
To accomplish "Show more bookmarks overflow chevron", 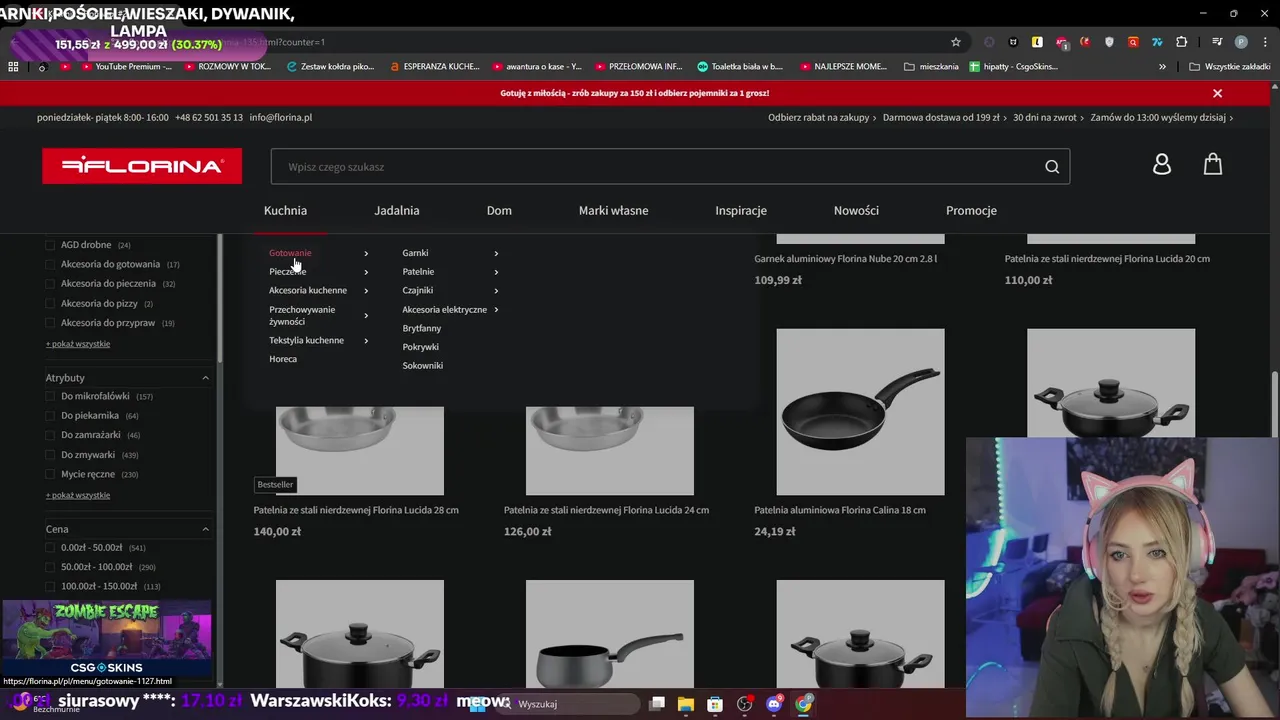I will click(x=1162, y=67).
